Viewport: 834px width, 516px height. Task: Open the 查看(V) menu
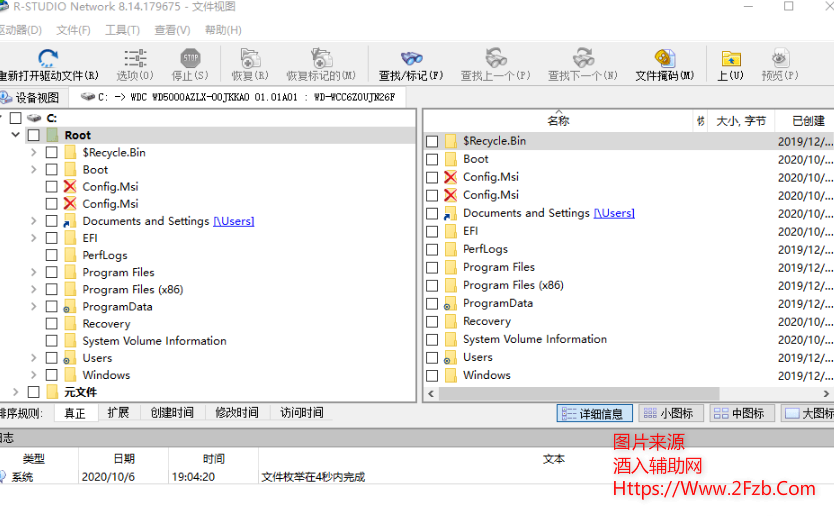click(x=172, y=30)
